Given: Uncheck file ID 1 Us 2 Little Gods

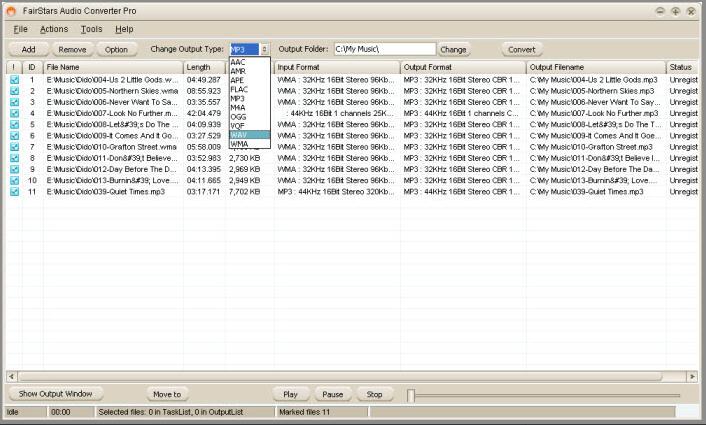Looking at the screenshot, I should click(x=14, y=80).
